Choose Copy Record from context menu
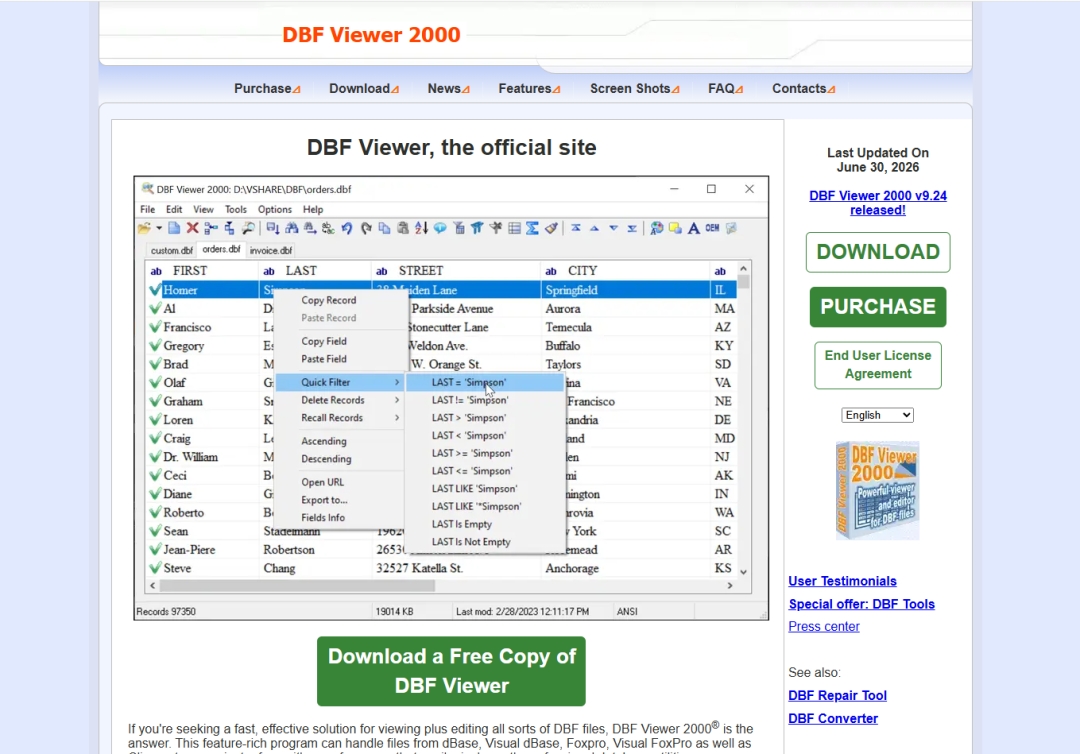This screenshot has height=754, width=1080. pos(329,300)
